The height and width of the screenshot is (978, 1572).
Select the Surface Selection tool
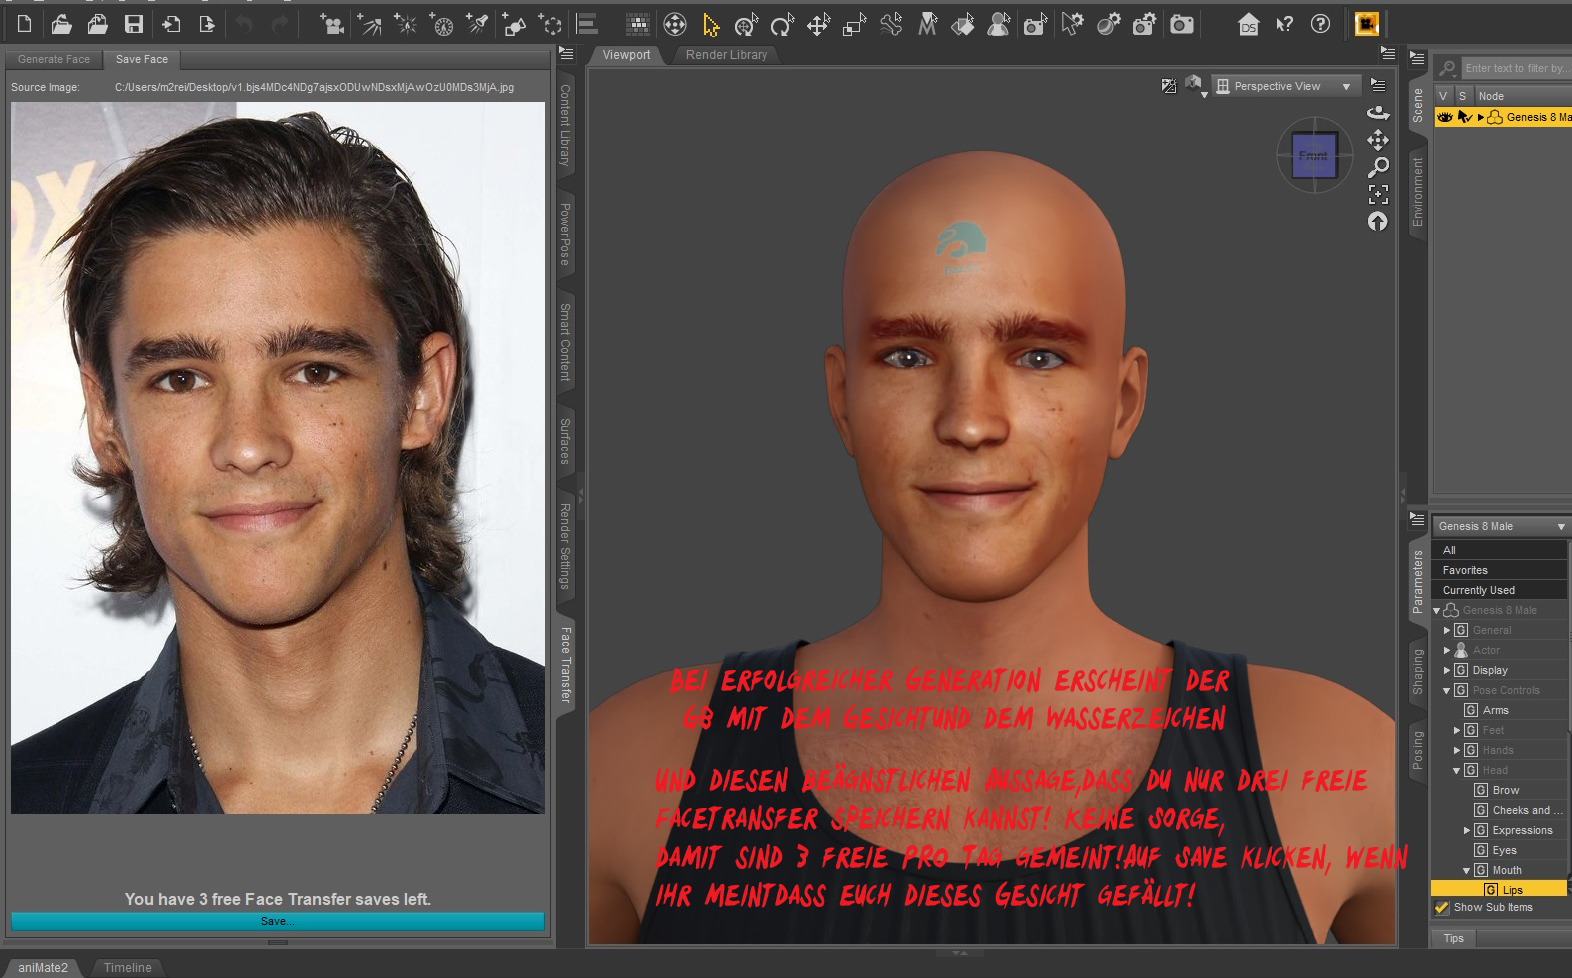pos(963,24)
